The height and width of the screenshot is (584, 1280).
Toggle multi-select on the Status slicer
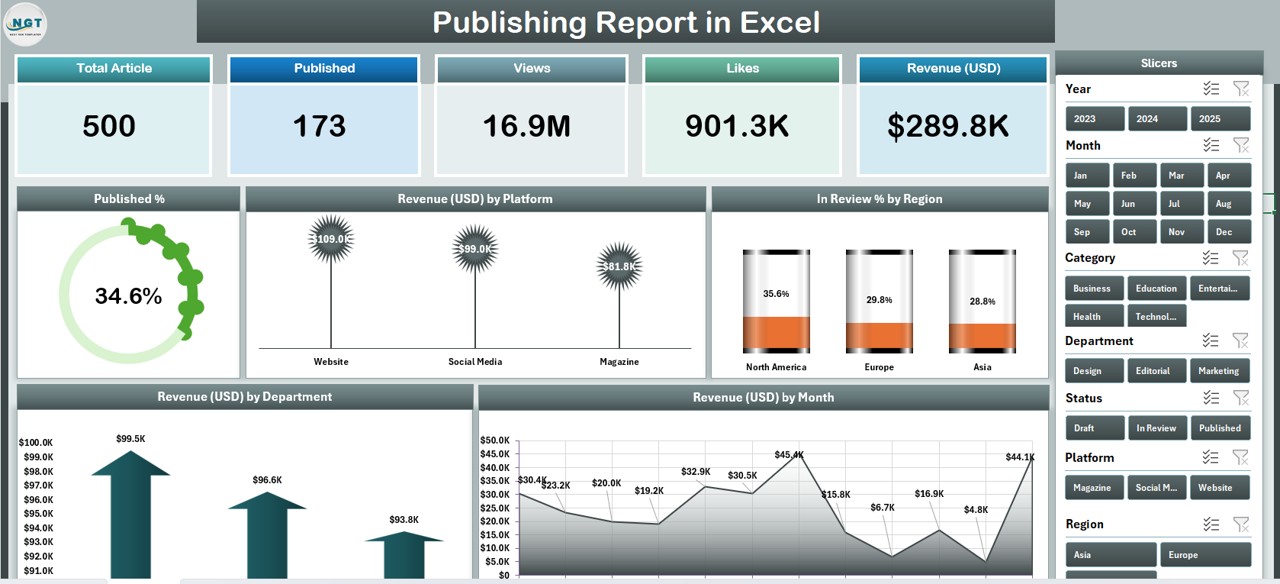(x=1211, y=398)
